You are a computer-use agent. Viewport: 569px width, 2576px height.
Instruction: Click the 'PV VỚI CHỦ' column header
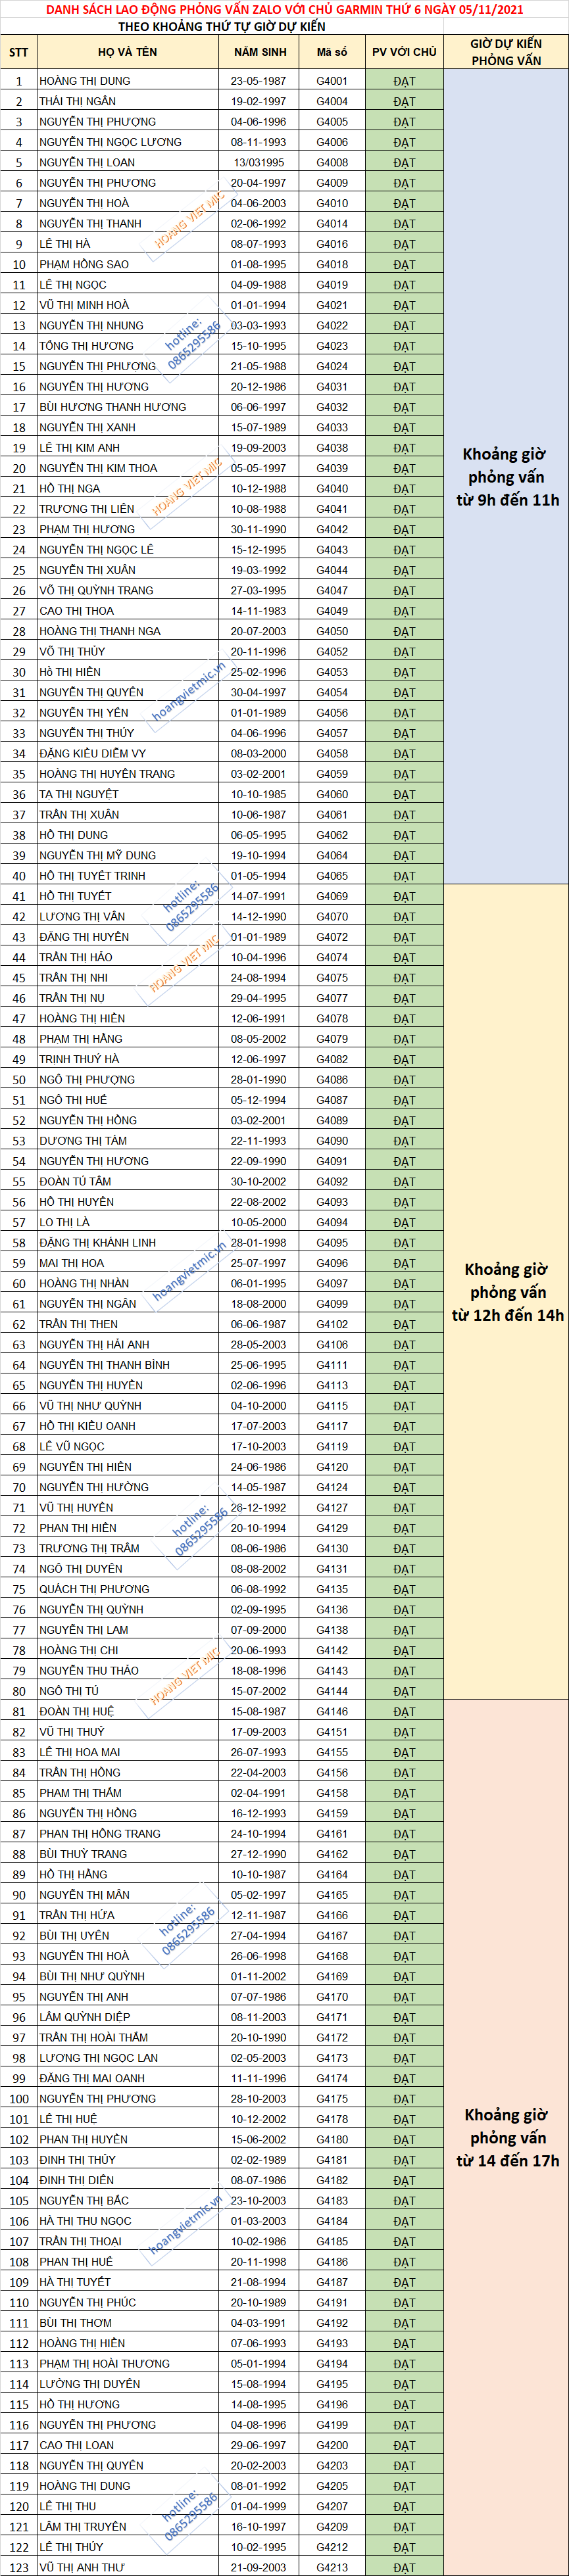(x=404, y=52)
